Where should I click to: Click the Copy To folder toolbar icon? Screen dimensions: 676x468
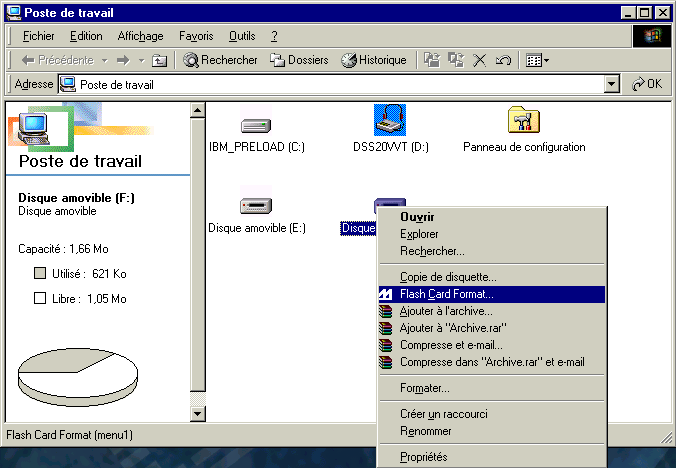(x=456, y=60)
